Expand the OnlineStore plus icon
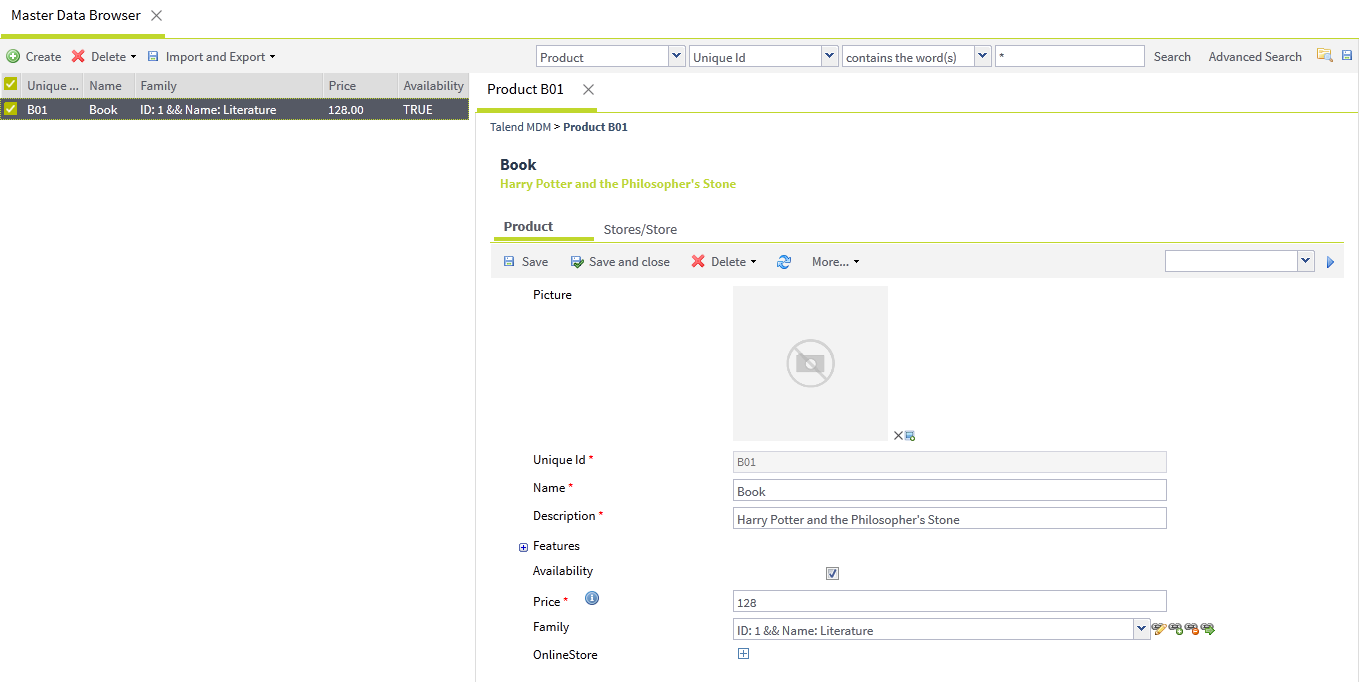Image resolution: width=1362 pixels, height=682 pixels. (743, 654)
